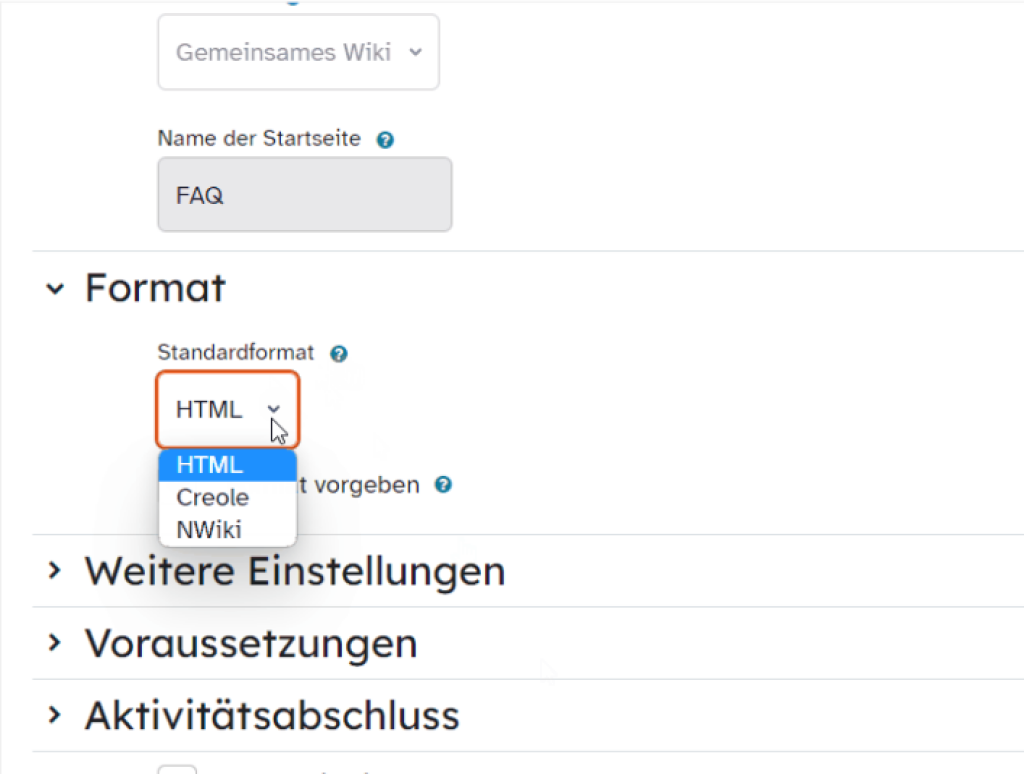Expand the Voraussetzungen section
Image resolution: width=1024 pixels, height=774 pixels.
click(55, 644)
